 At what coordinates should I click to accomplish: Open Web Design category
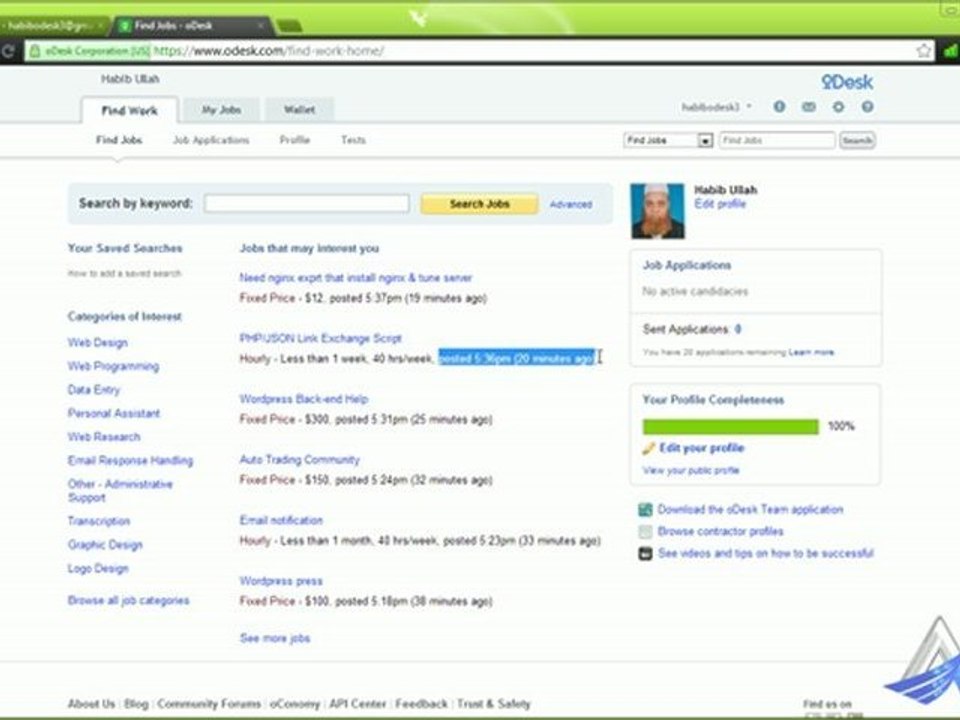pos(98,343)
